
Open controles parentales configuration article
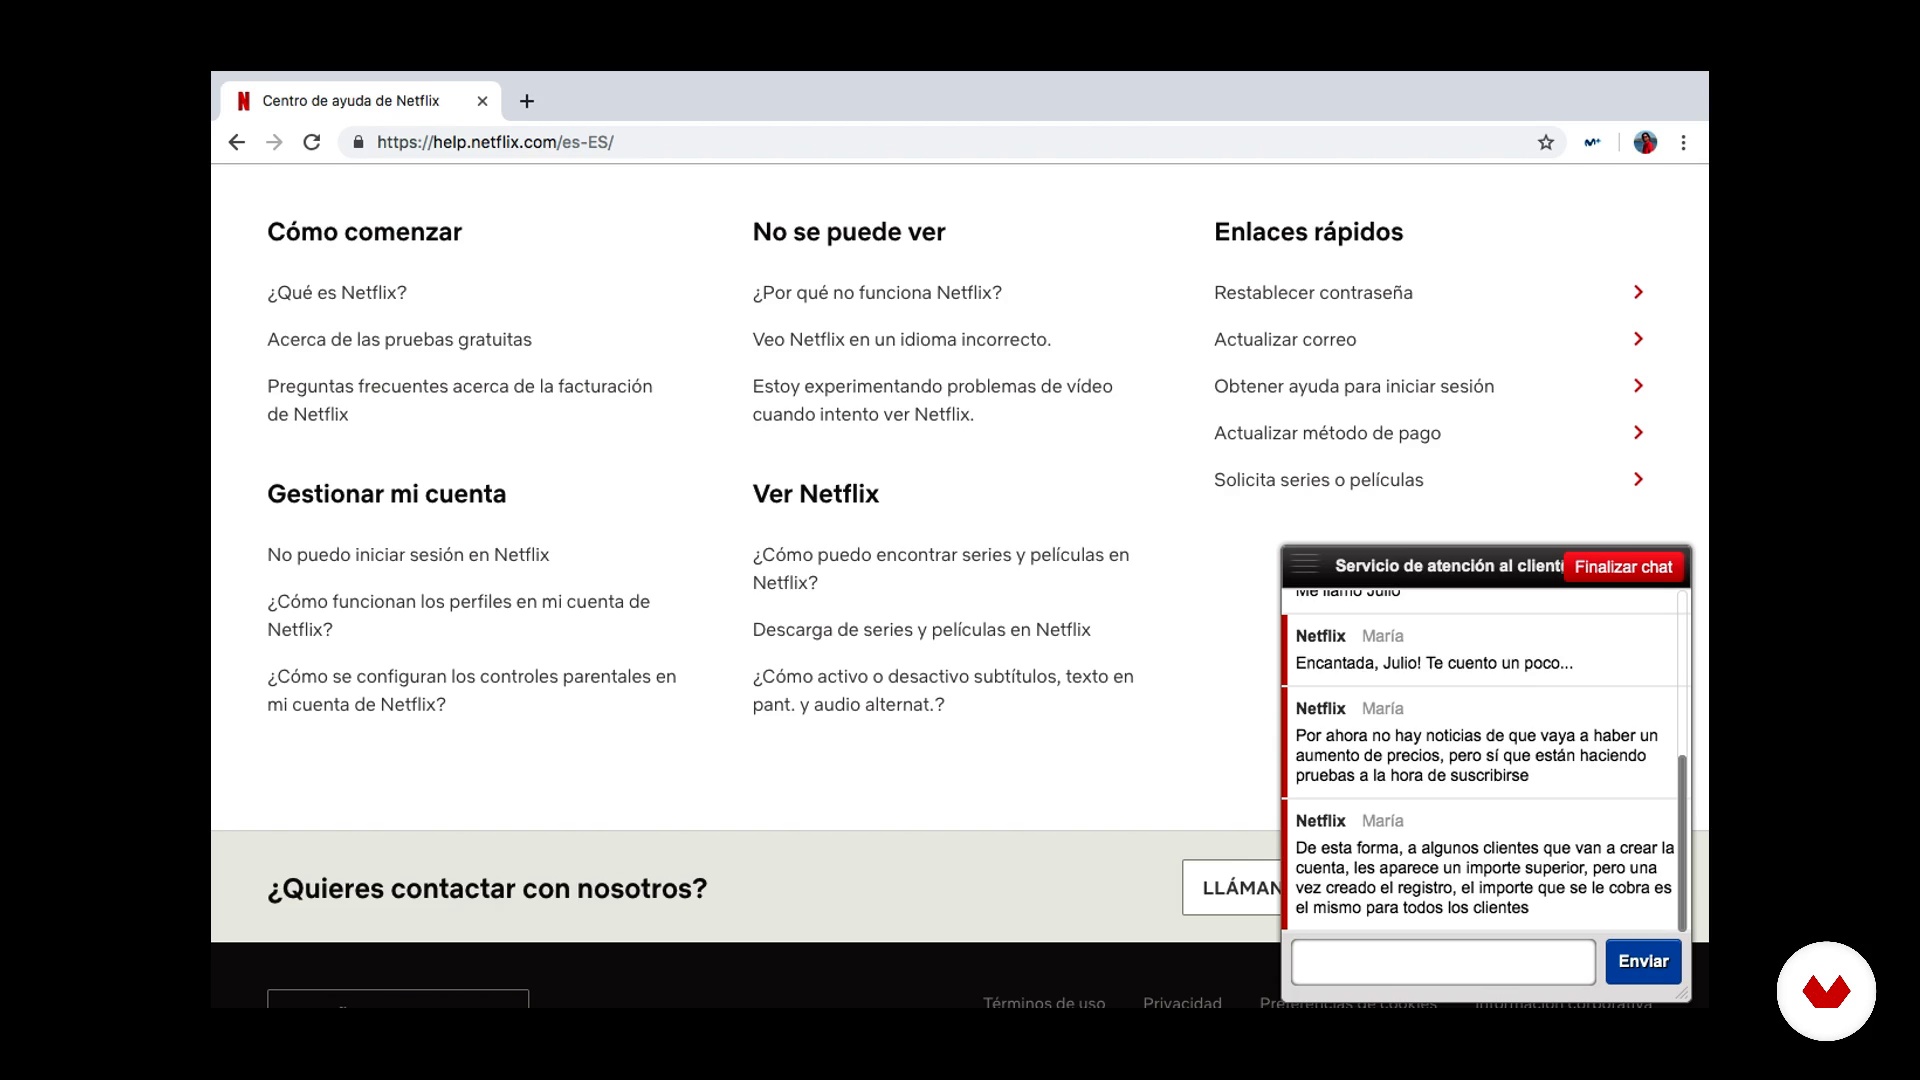pyautogui.click(x=471, y=690)
